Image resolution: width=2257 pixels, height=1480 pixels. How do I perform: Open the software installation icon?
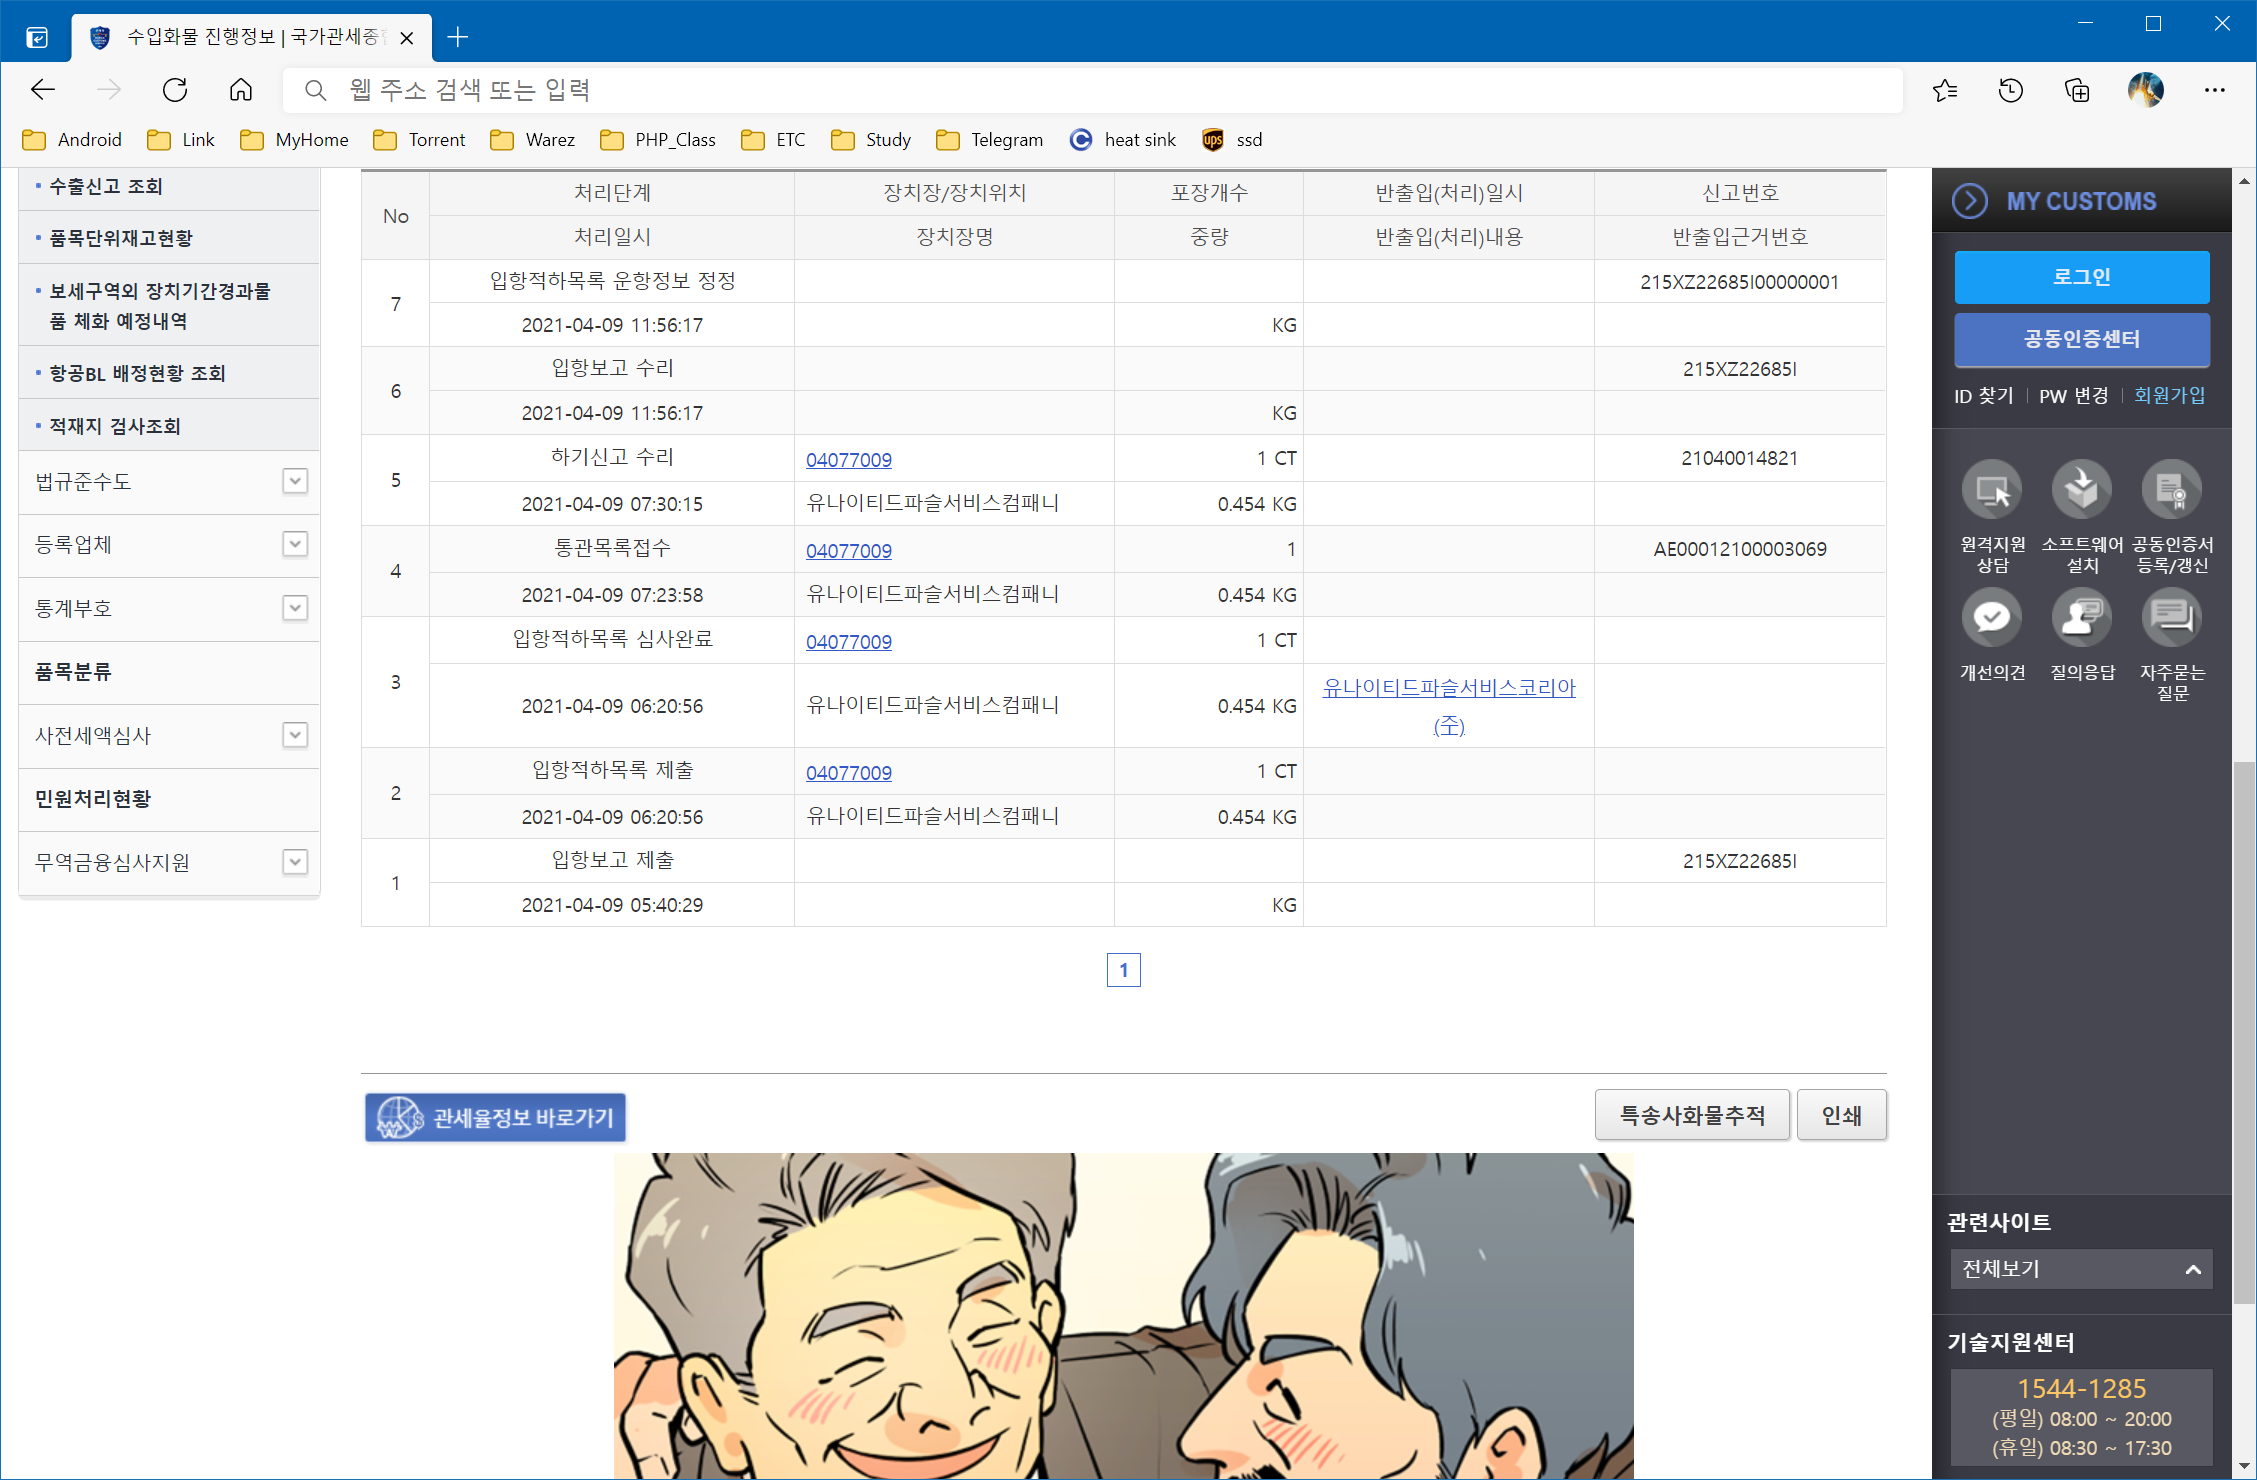(x=2081, y=490)
